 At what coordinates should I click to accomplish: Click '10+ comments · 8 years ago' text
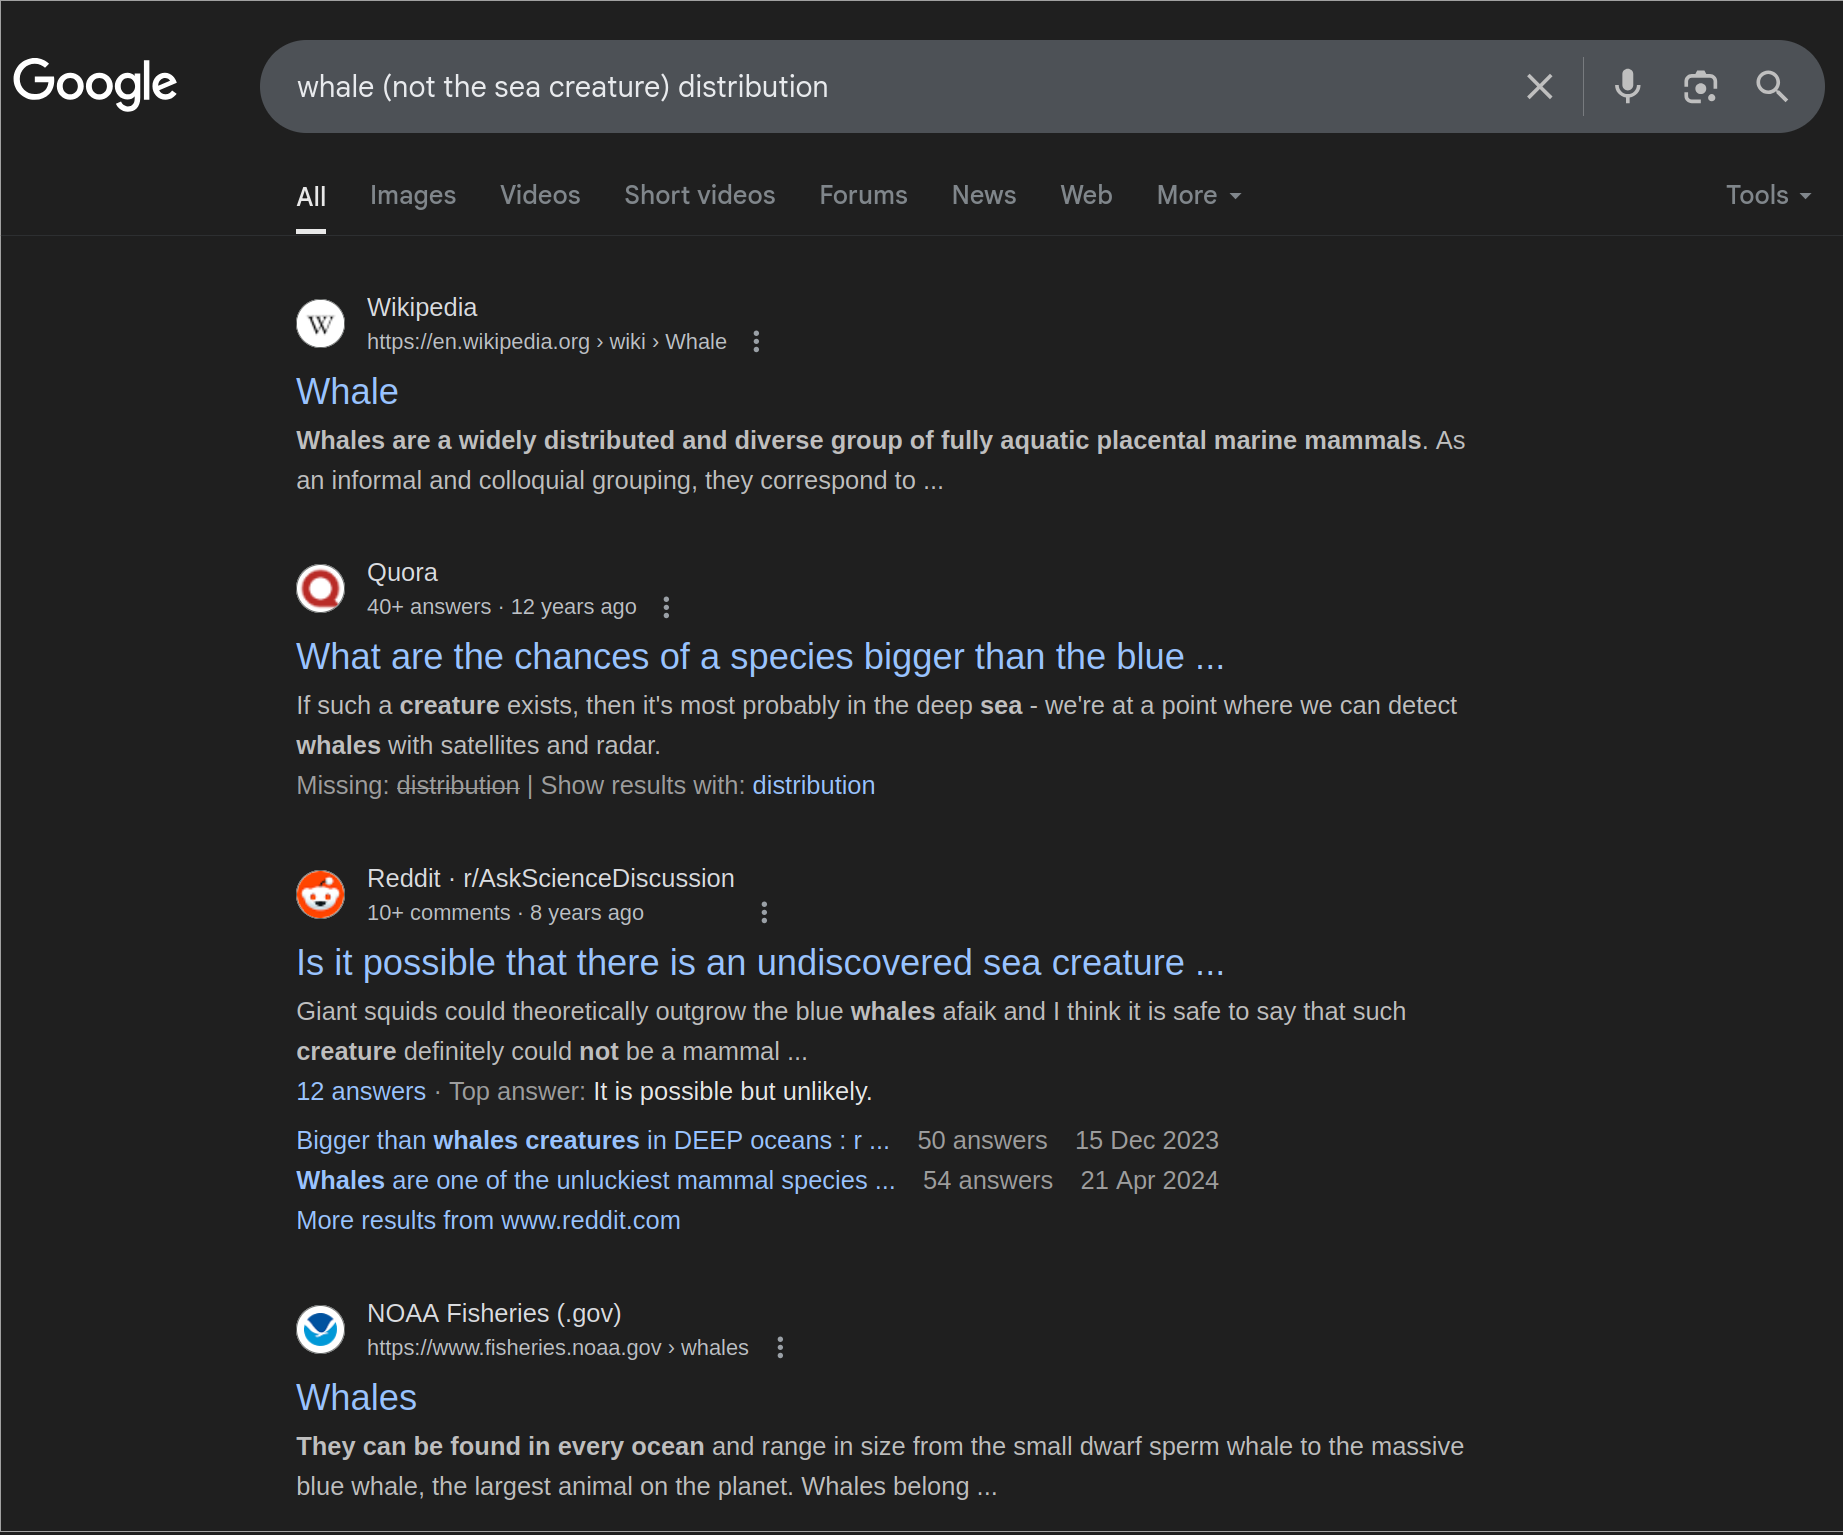click(505, 913)
